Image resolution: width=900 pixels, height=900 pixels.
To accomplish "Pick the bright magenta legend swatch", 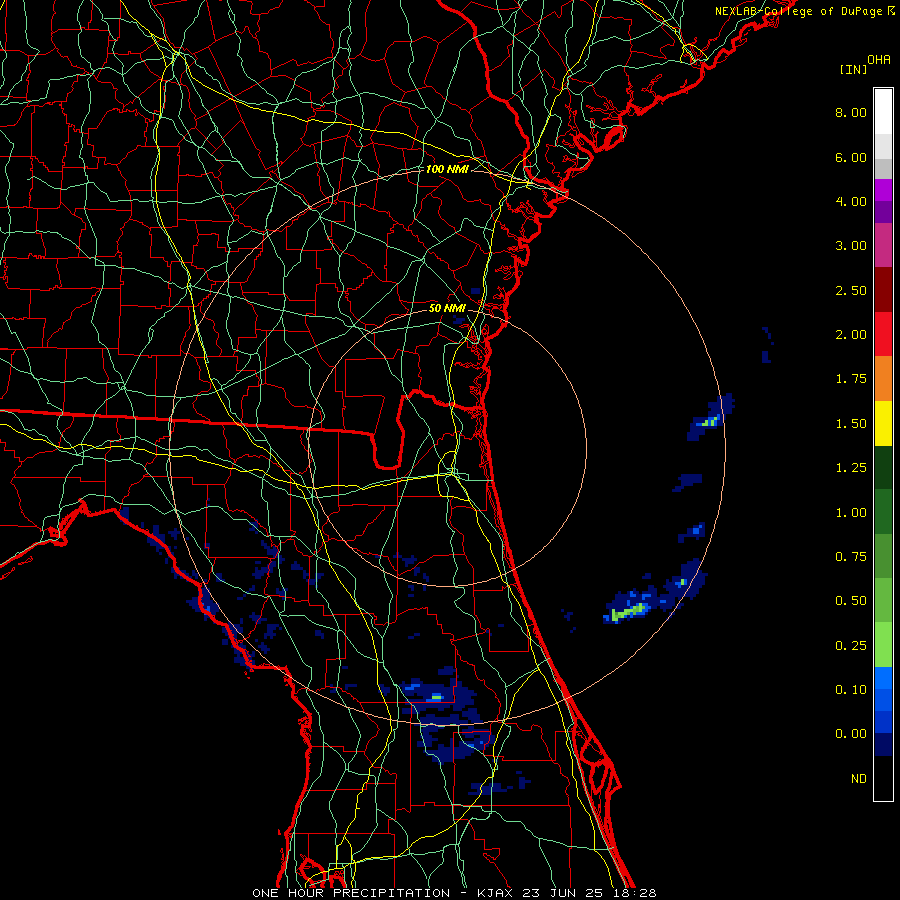I will click(x=883, y=190).
